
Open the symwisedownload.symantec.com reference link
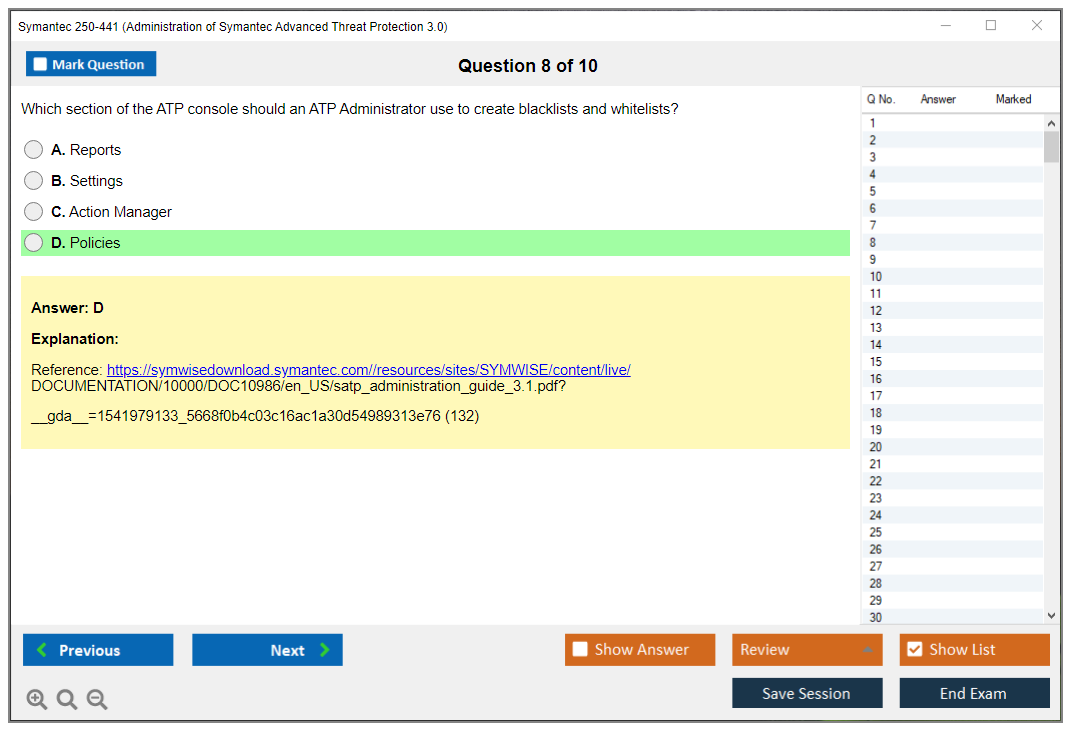pos(368,370)
